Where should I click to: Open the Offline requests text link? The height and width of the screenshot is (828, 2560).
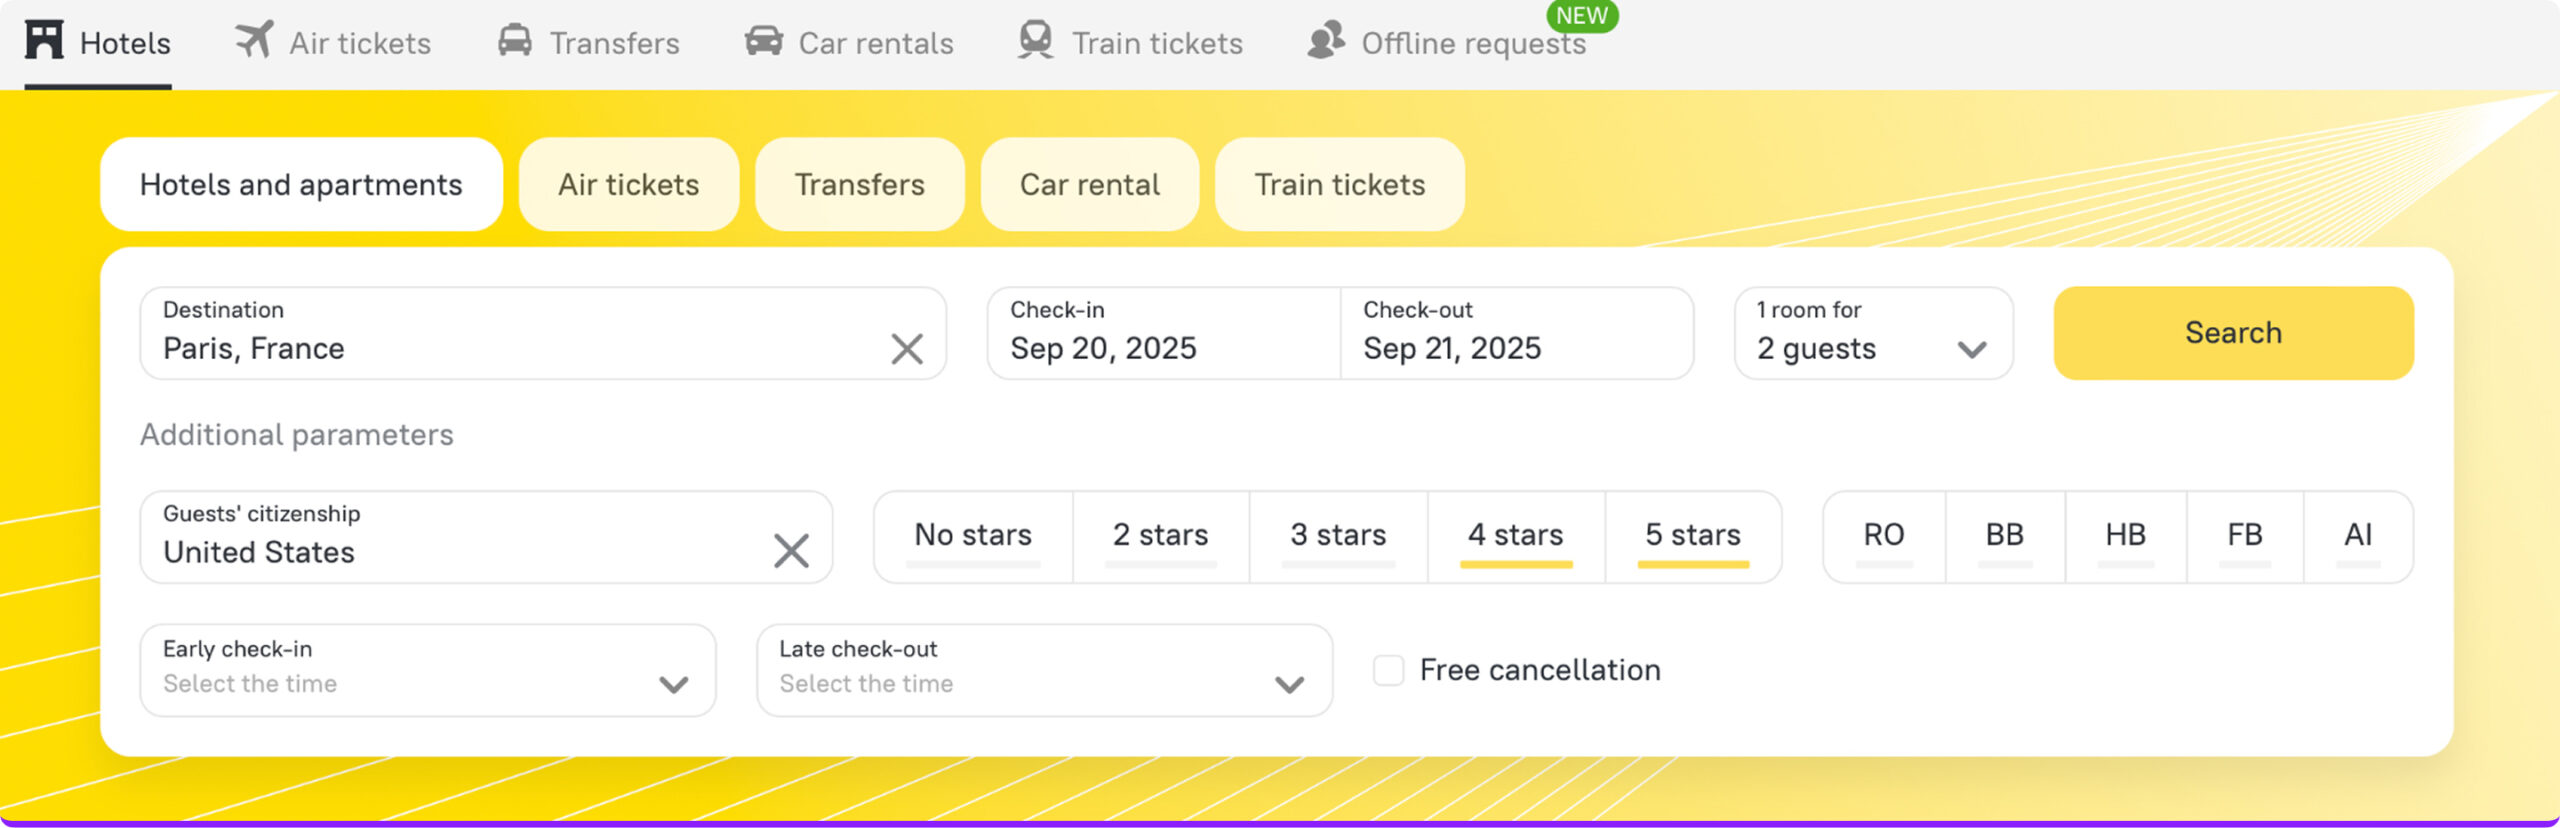pos(1473,44)
